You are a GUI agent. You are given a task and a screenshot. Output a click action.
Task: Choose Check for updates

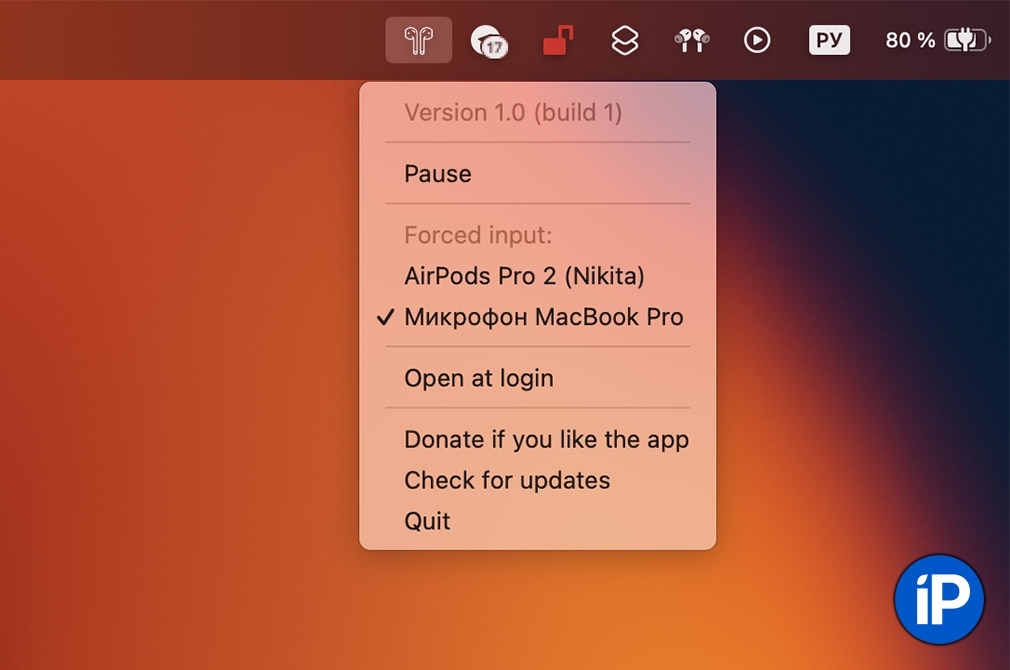click(537, 481)
